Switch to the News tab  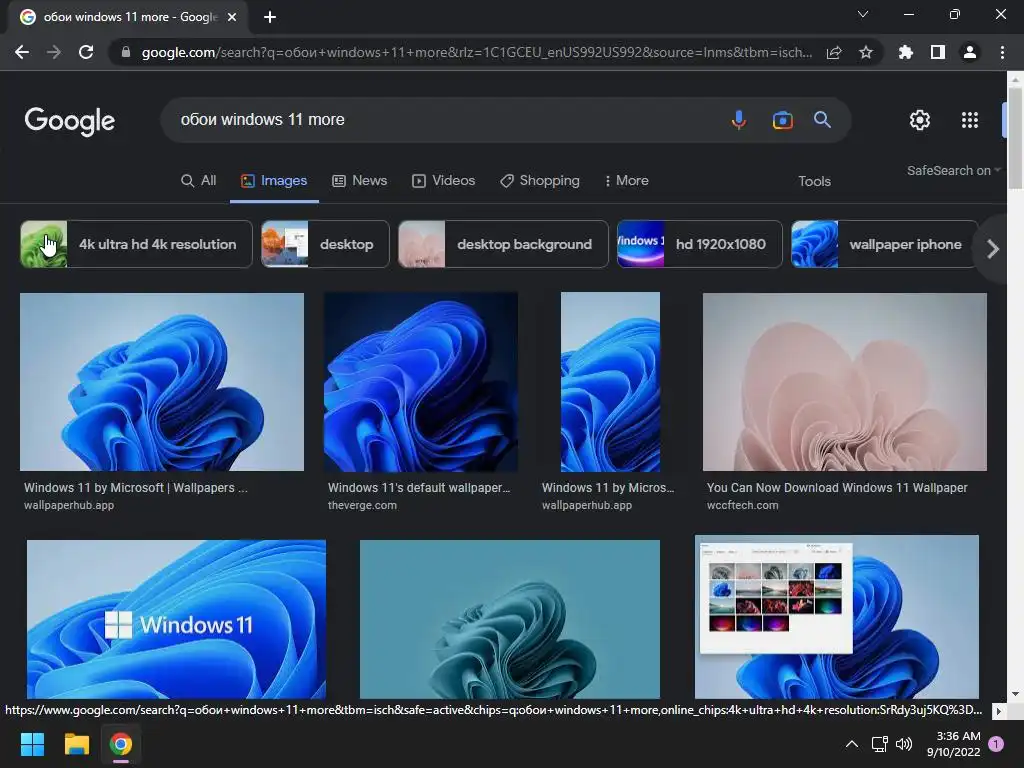click(359, 181)
